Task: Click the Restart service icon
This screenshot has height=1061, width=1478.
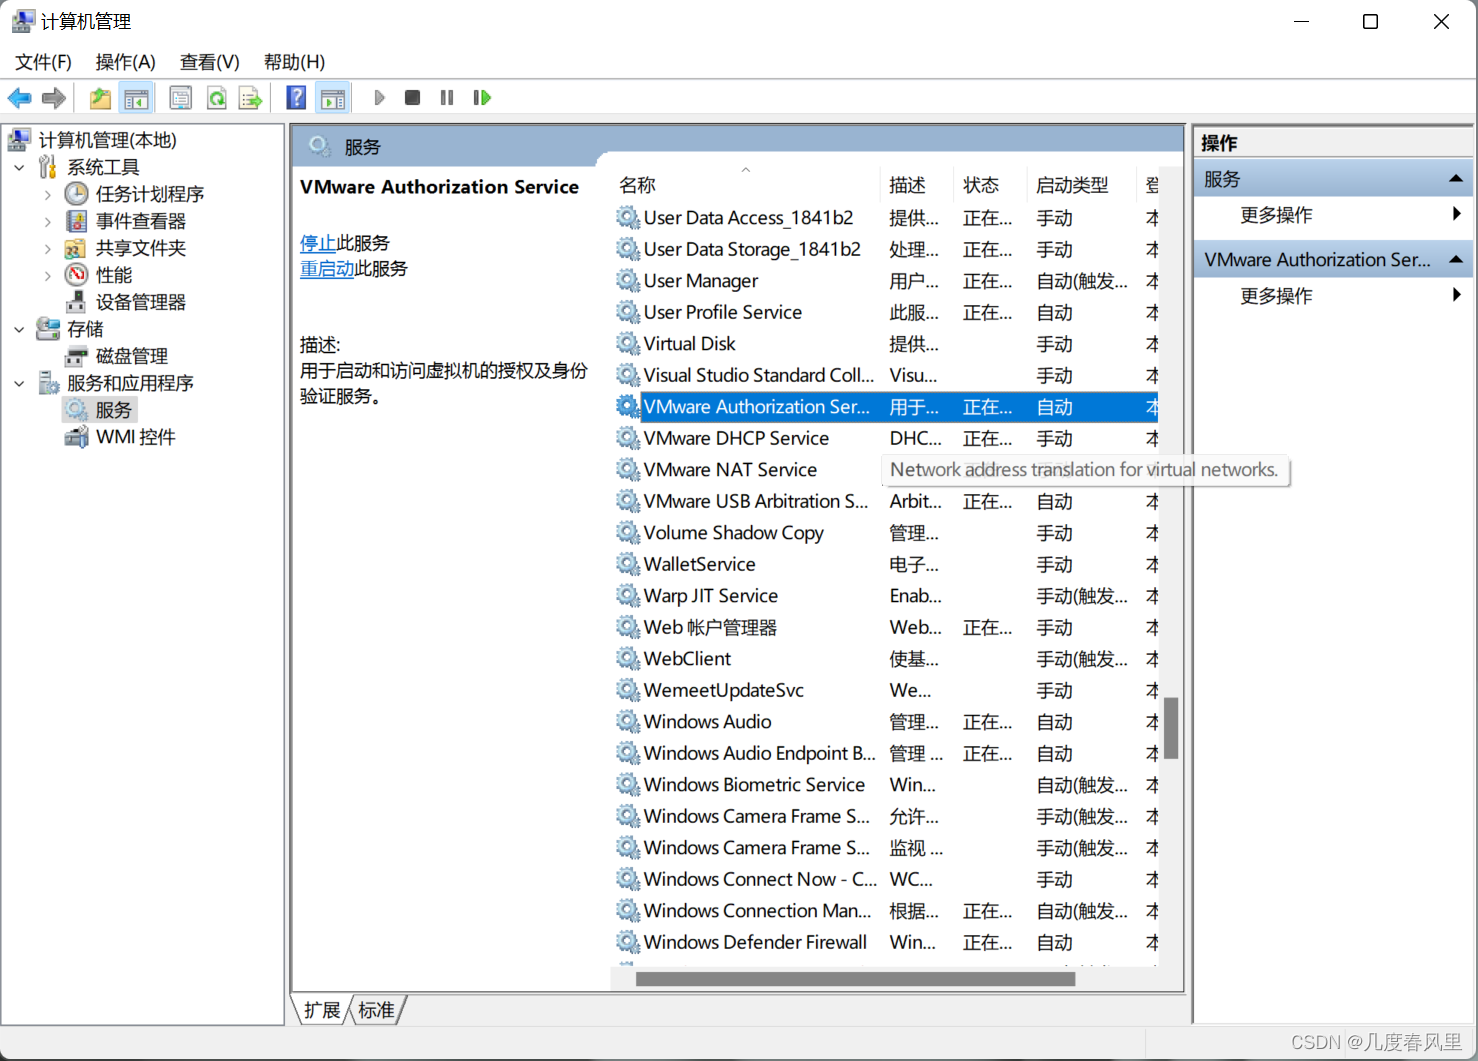Action: (x=482, y=98)
